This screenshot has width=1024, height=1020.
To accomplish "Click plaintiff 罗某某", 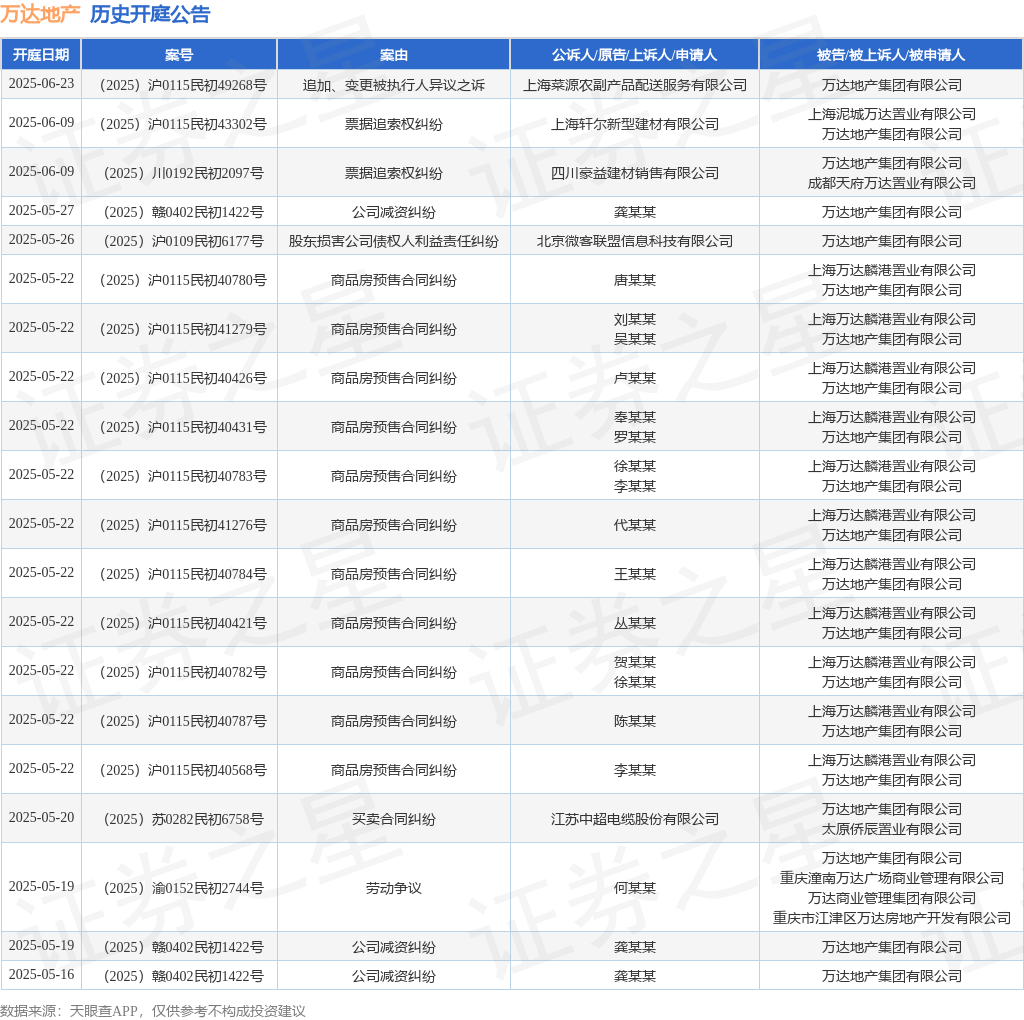I will [635, 438].
